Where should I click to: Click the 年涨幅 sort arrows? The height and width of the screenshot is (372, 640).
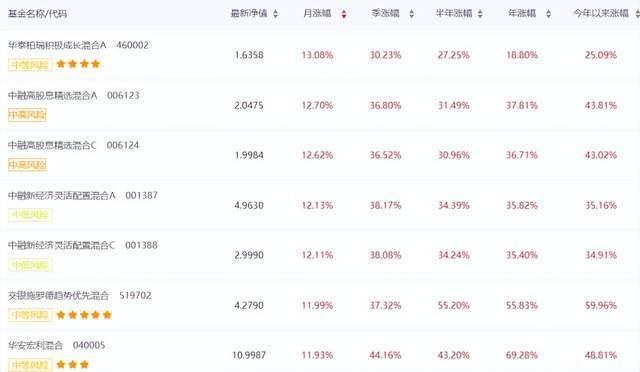548,14
